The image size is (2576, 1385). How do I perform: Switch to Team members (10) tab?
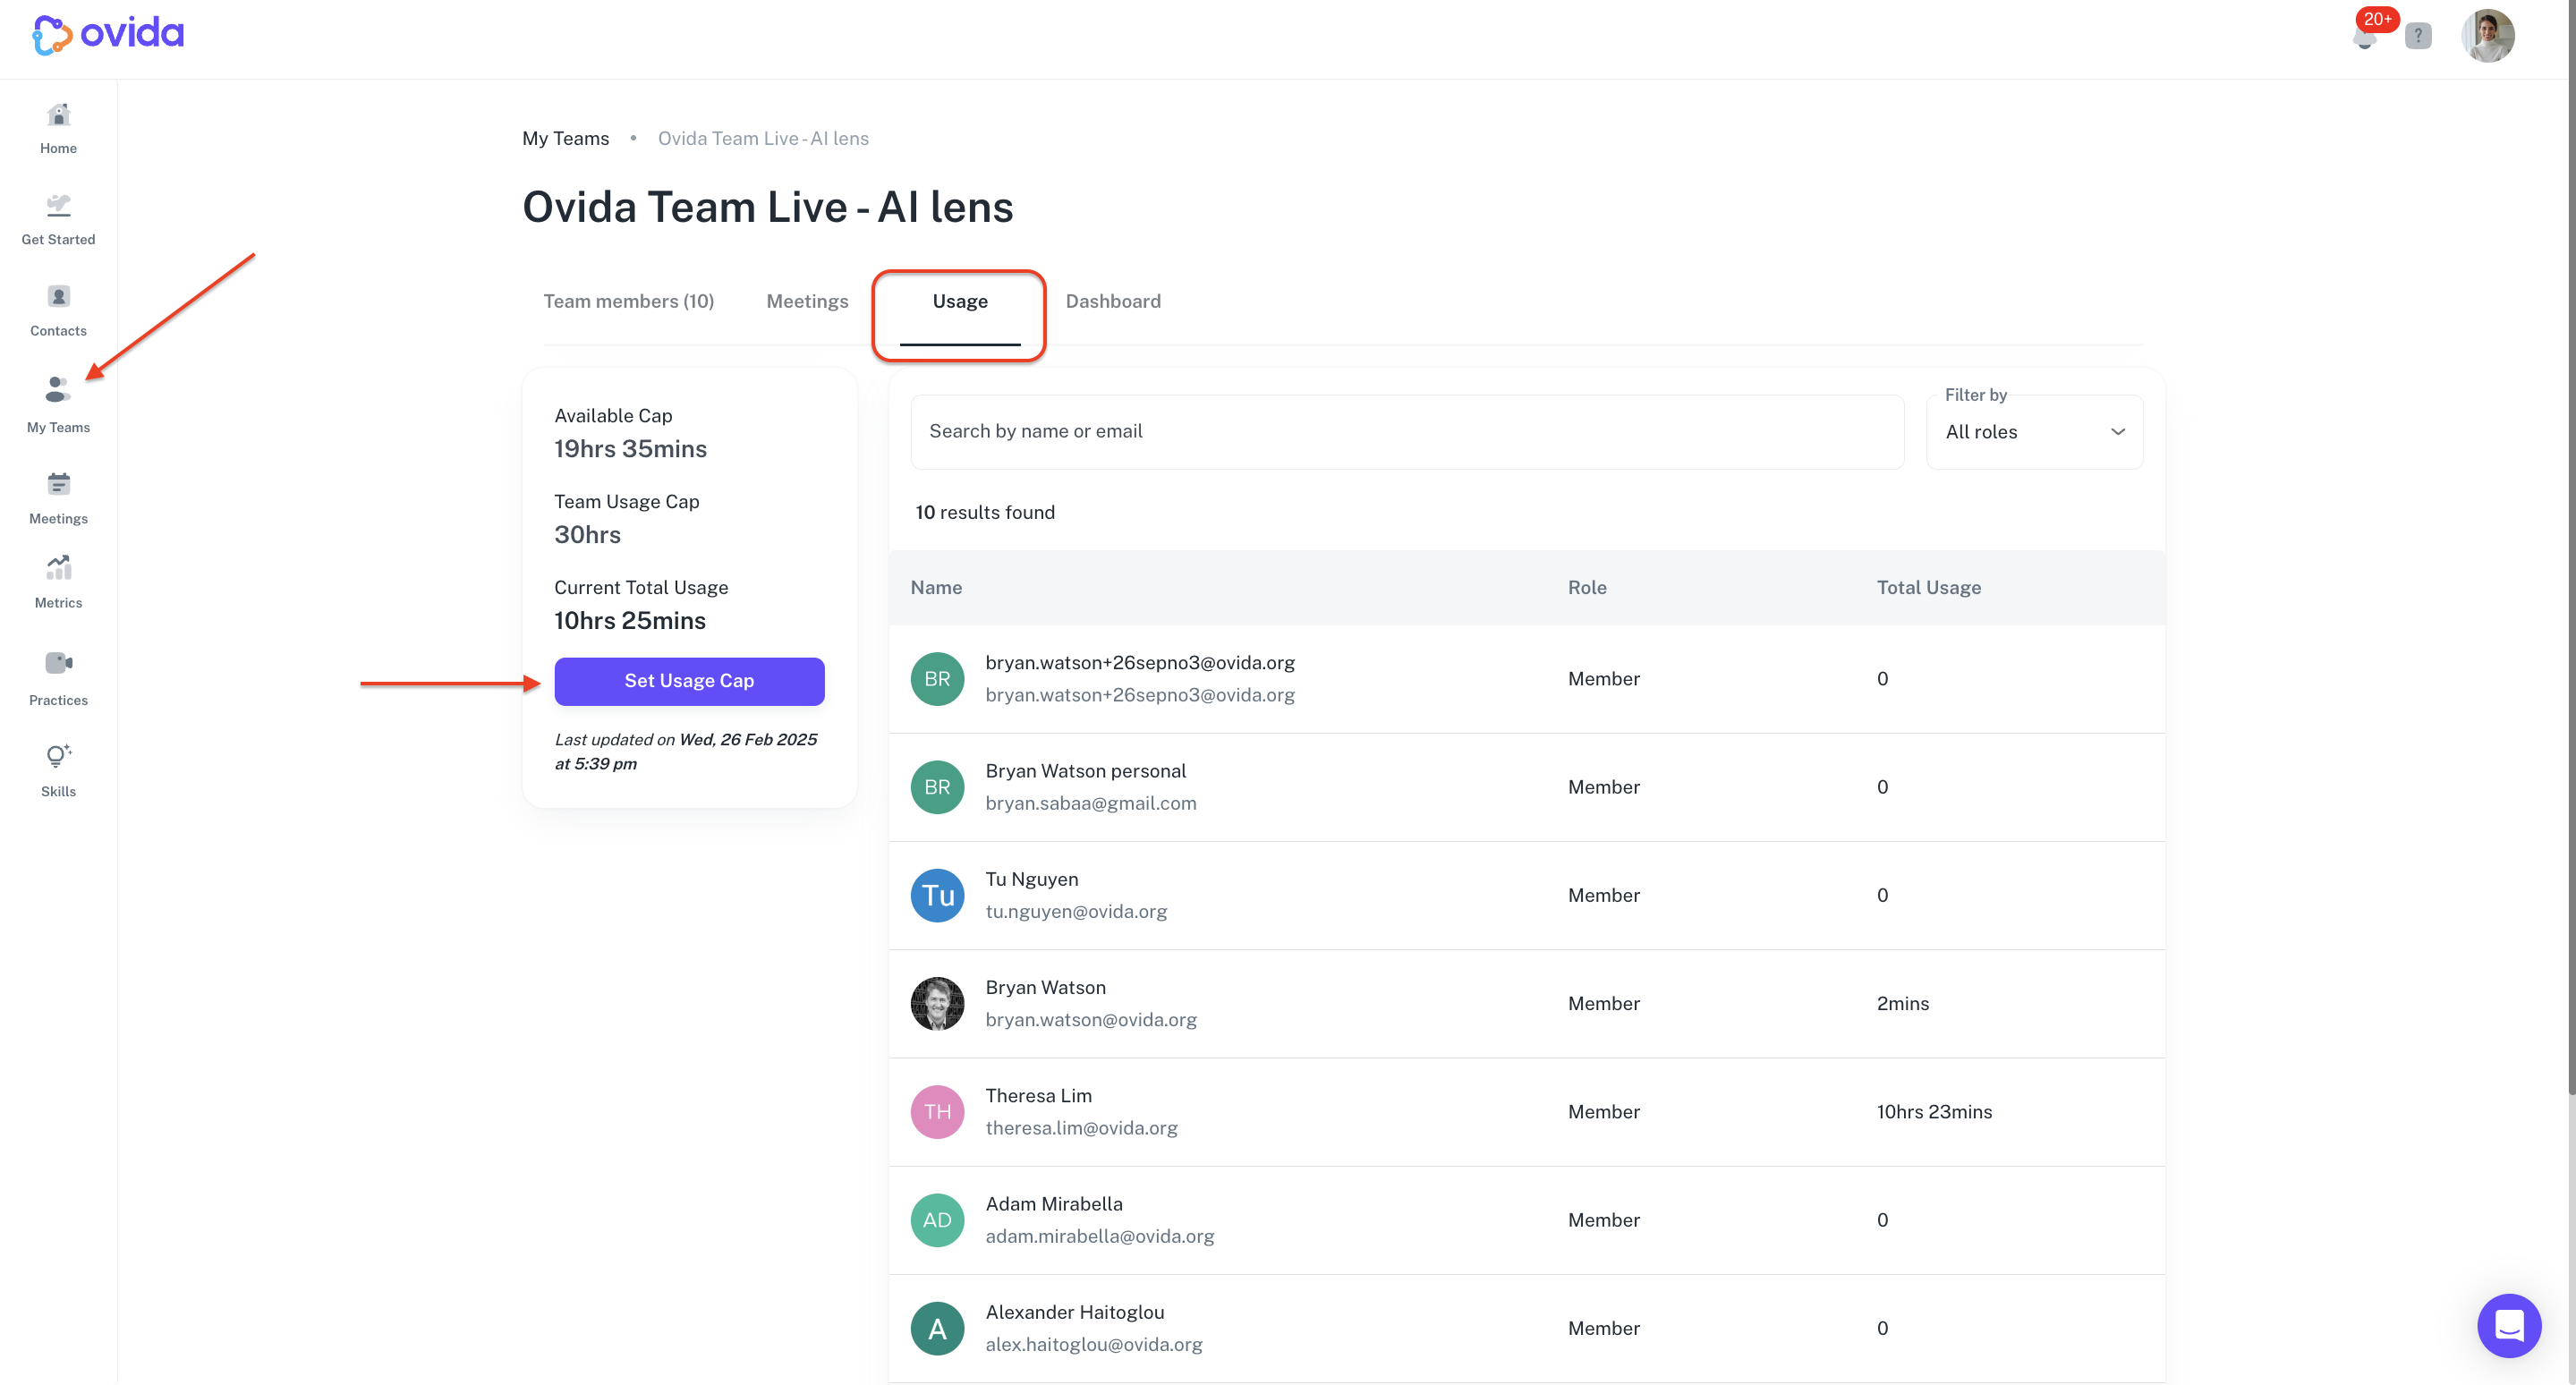pos(628,301)
